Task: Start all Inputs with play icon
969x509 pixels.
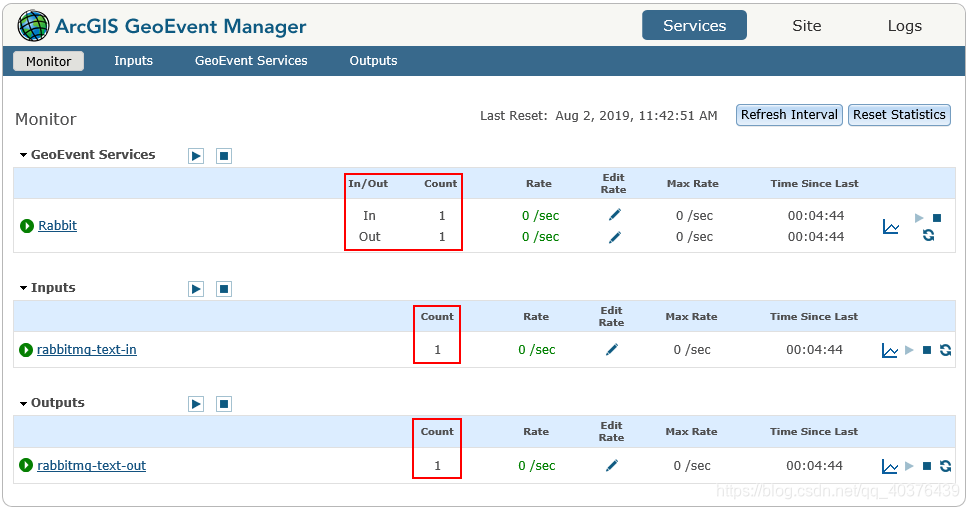Action: [196, 288]
